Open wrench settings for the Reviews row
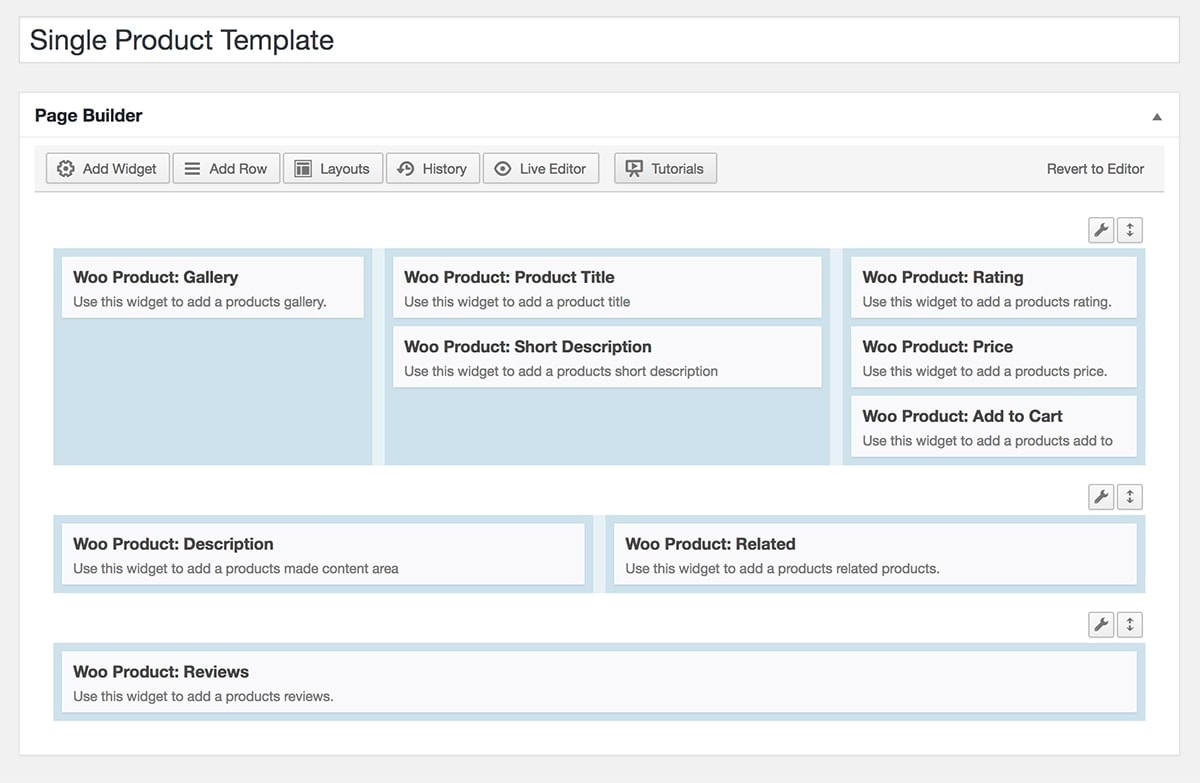The image size is (1200, 783). pyautogui.click(x=1101, y=625)
